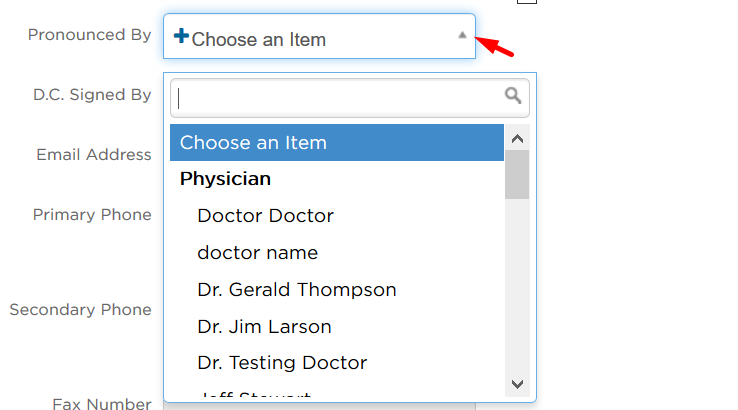
Task: Open the Pronounced By Choose an Item box
Action: tap(319, 36)
